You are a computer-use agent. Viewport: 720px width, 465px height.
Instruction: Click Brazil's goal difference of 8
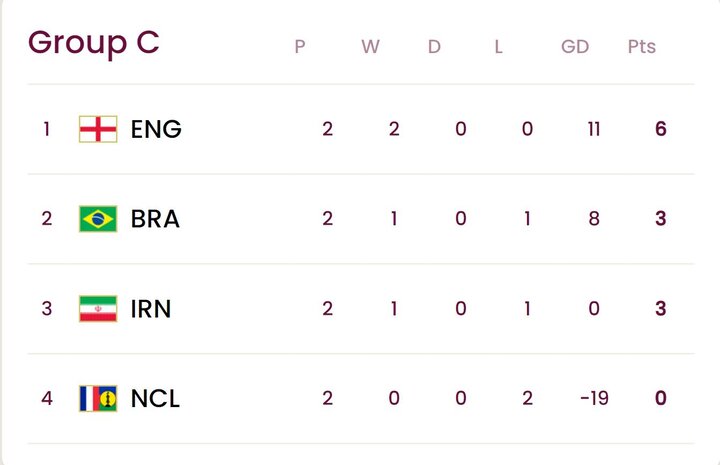pos(594,219)
